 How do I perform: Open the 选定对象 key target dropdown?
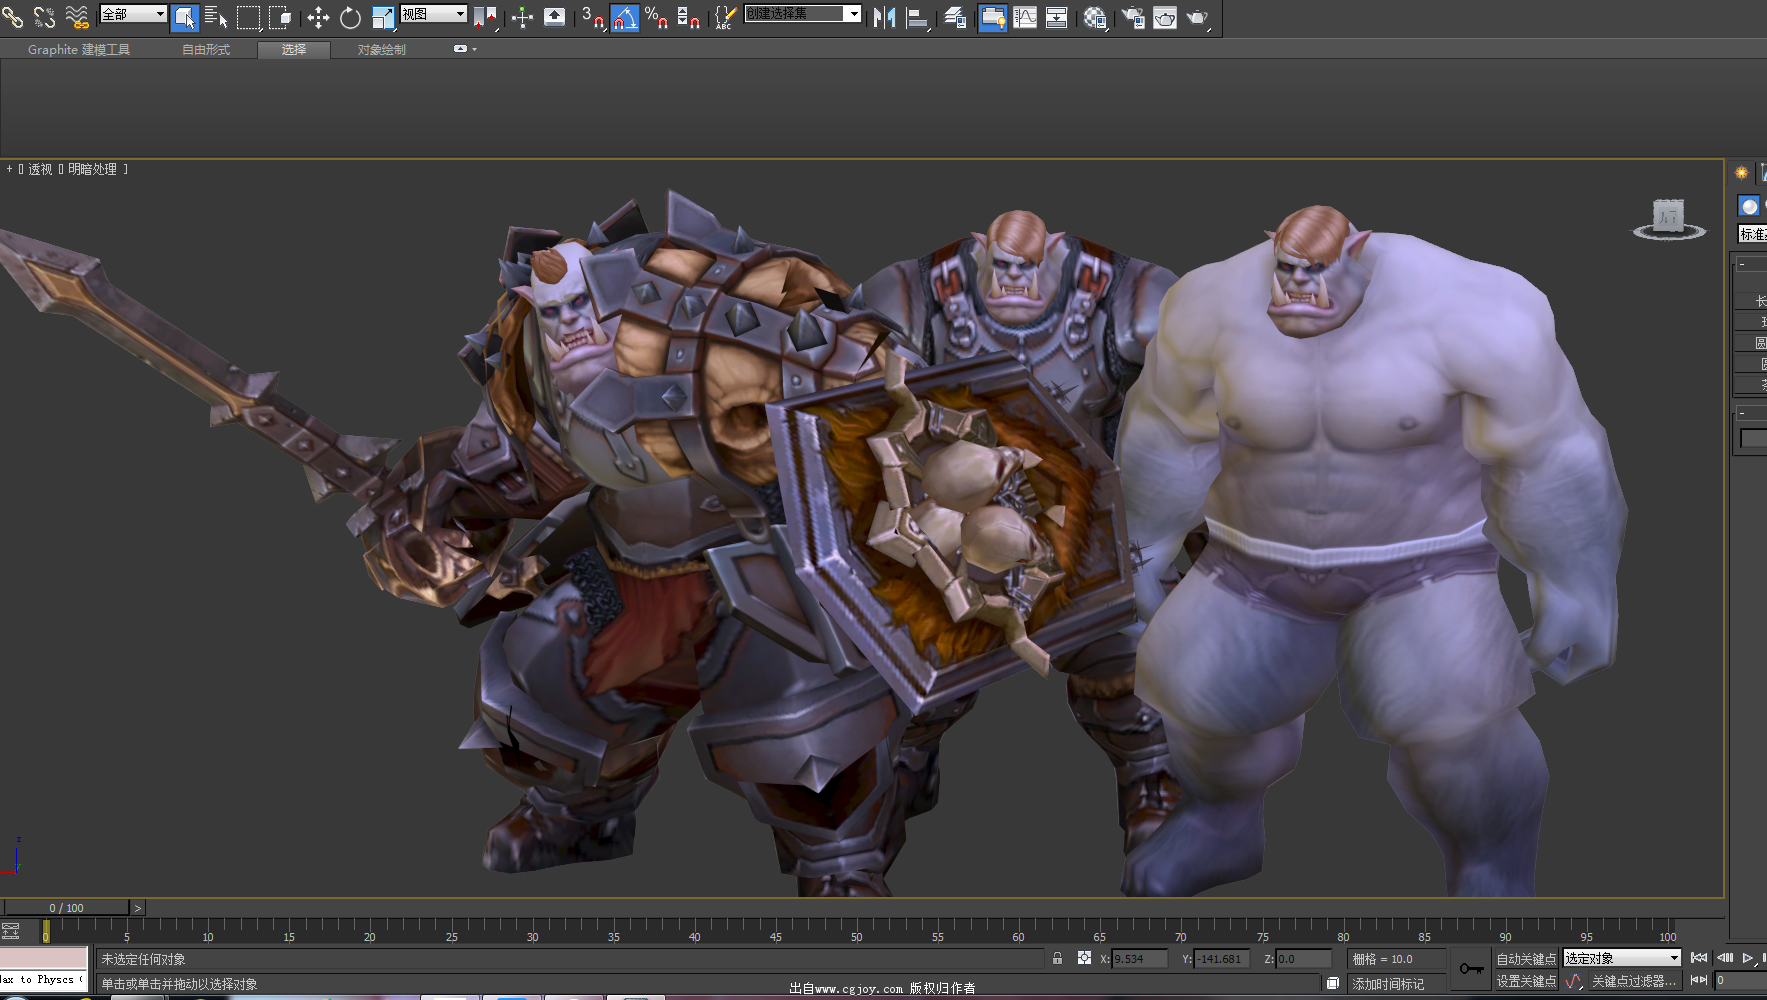[x=1622, y=958]
